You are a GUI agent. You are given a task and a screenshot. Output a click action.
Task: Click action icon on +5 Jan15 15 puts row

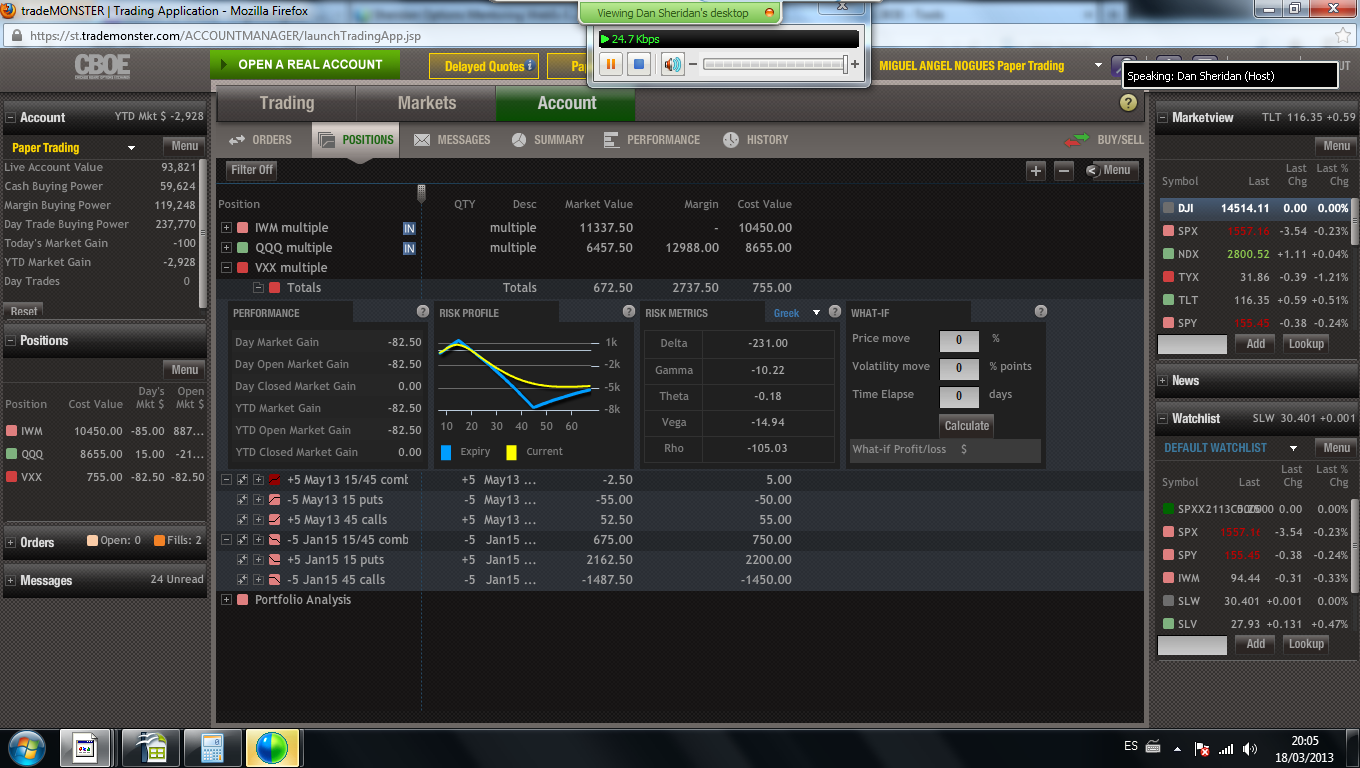pos(243,560)
